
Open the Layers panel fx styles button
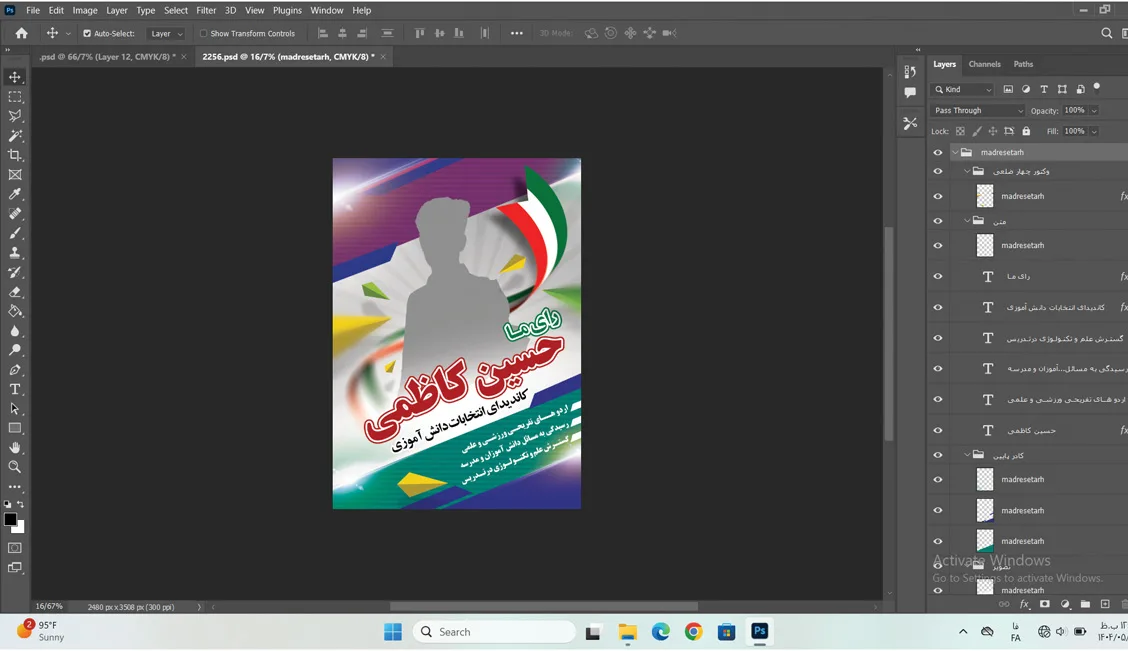tap(1024, 604)
